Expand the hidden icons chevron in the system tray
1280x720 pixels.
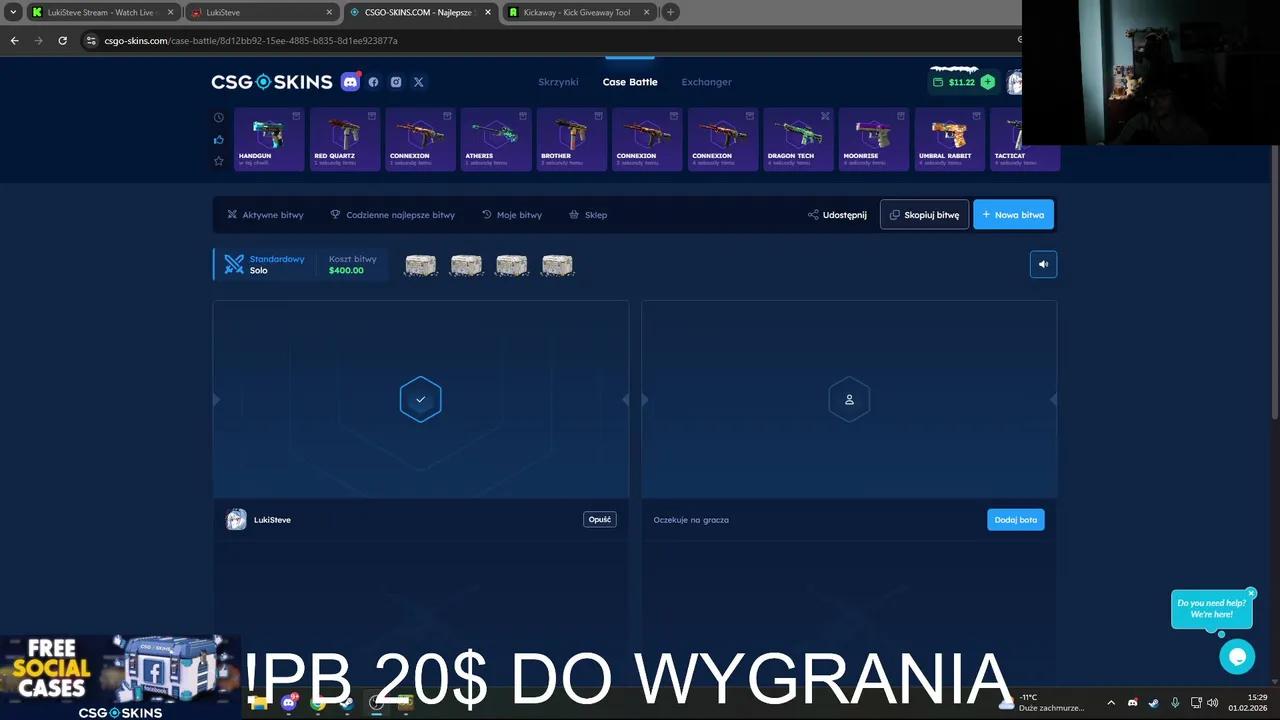point(1112,703)
